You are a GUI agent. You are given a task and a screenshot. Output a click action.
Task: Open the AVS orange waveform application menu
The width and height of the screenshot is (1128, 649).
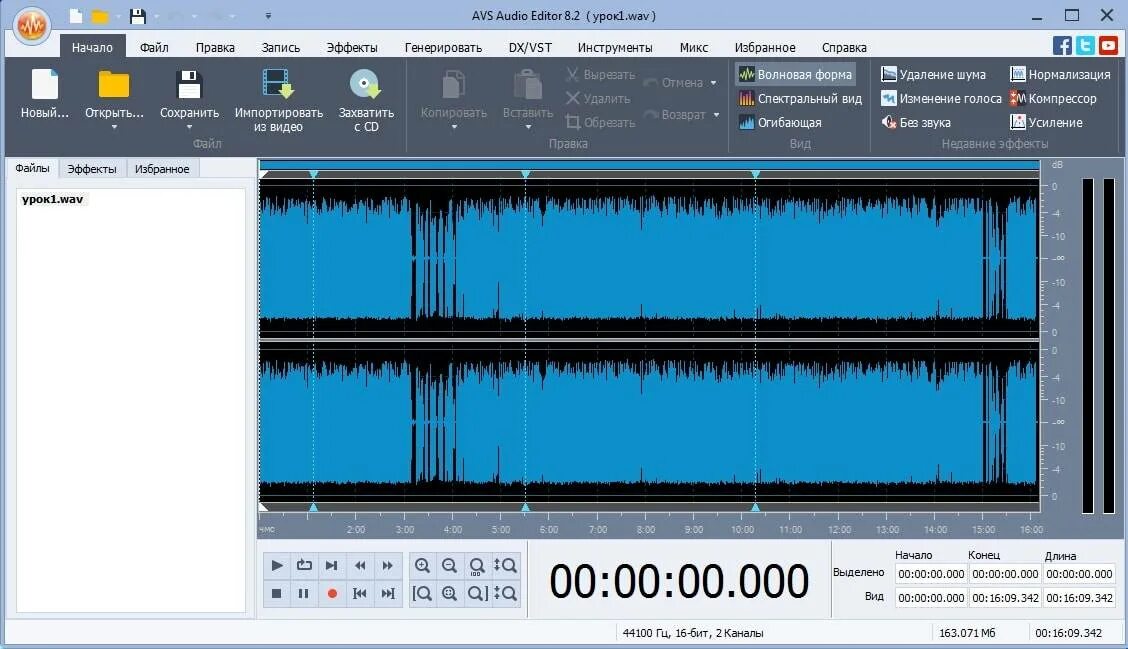pyautogui.click(x=32, y=27)
